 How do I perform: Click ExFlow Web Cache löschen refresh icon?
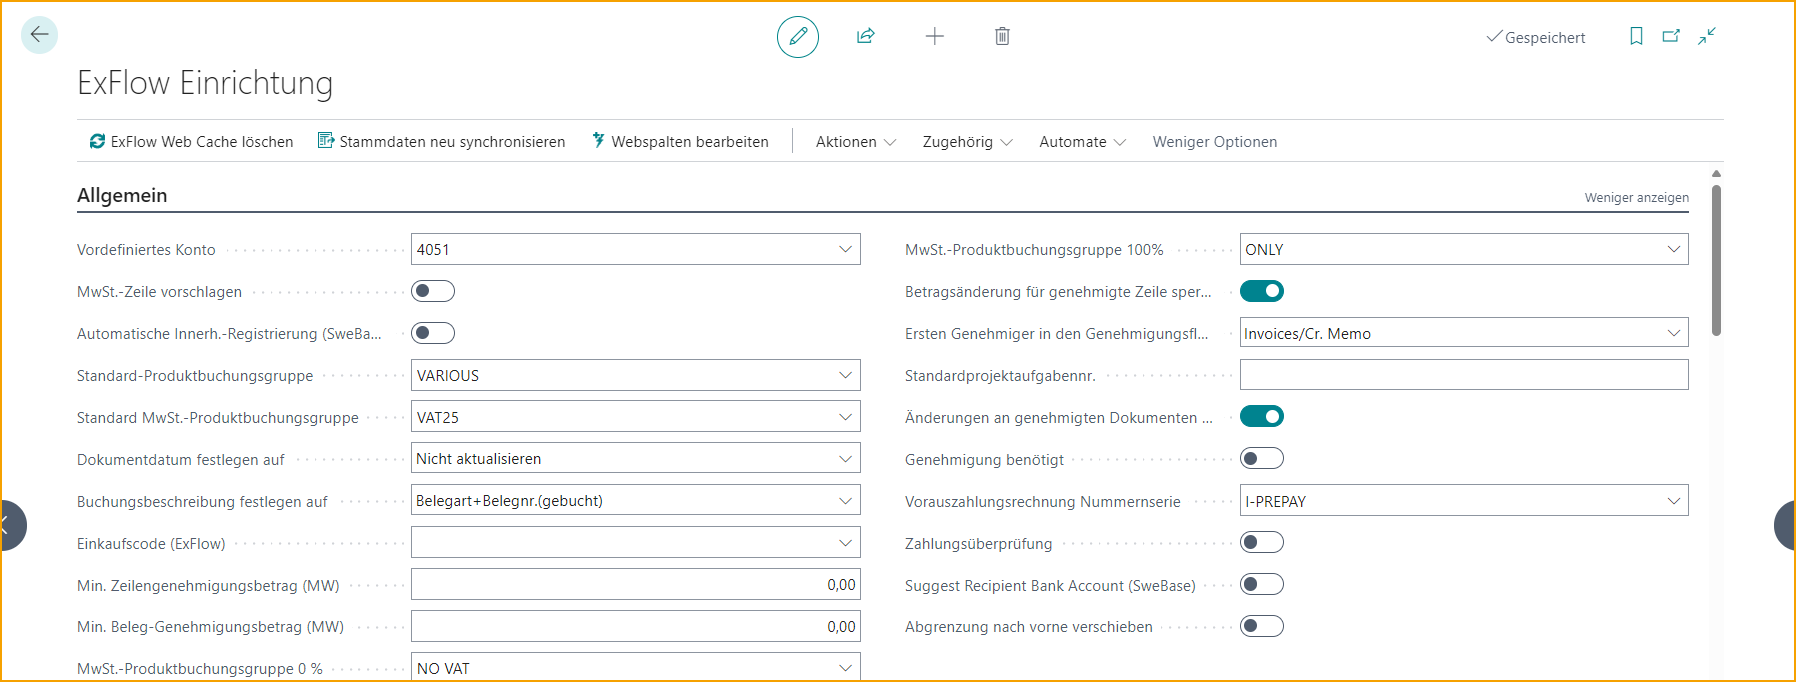tap(97, 141)
